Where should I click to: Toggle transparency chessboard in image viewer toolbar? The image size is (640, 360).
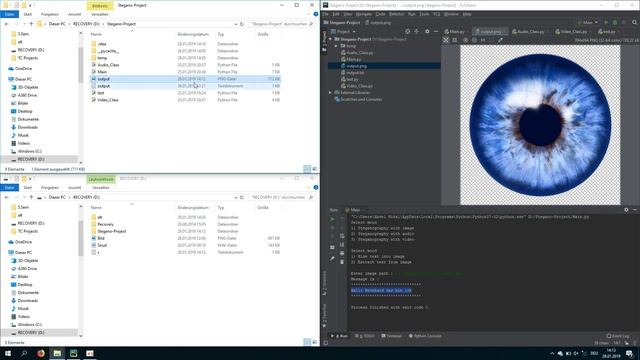(446, 40)
